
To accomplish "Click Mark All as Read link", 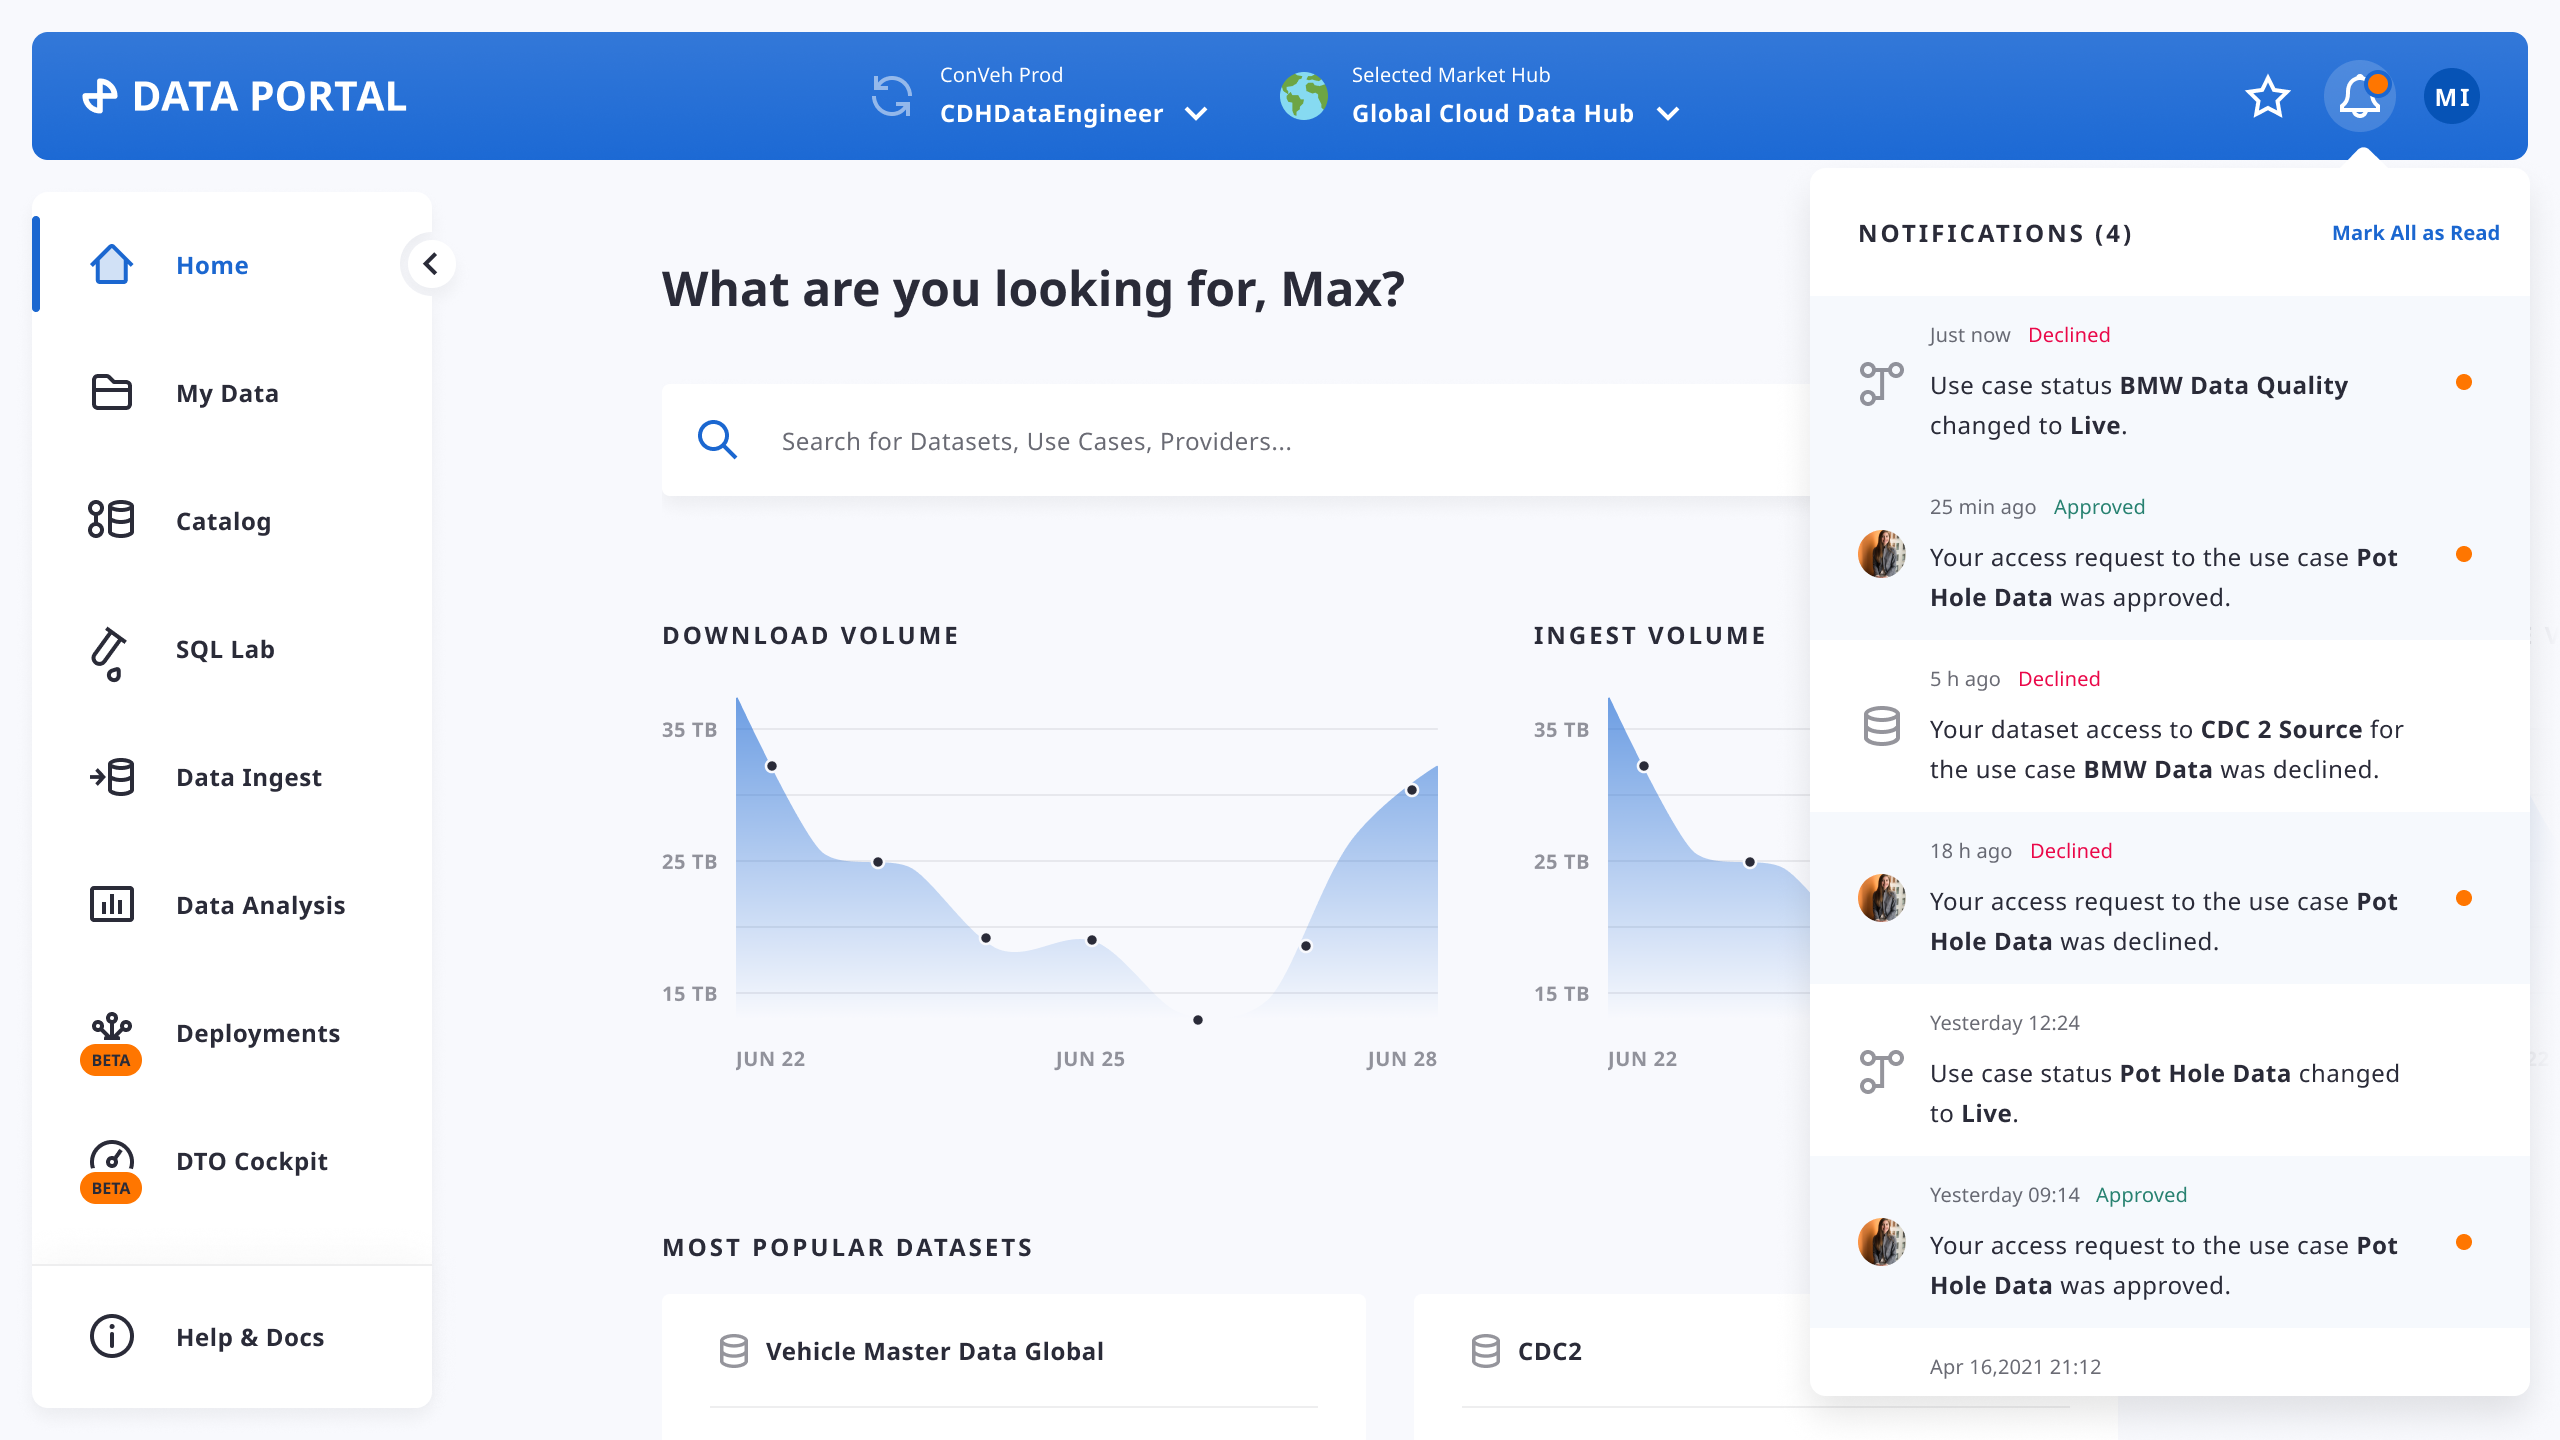I will 2415,233.
